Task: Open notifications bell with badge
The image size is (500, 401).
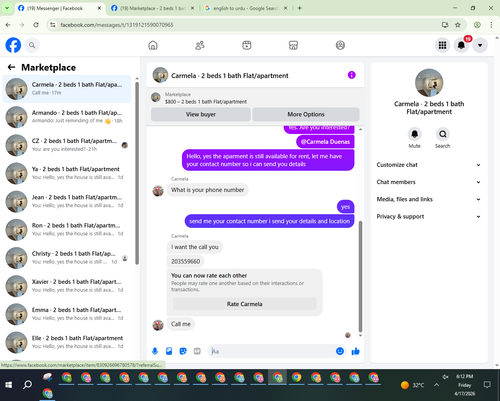Action: click(461, 45)
